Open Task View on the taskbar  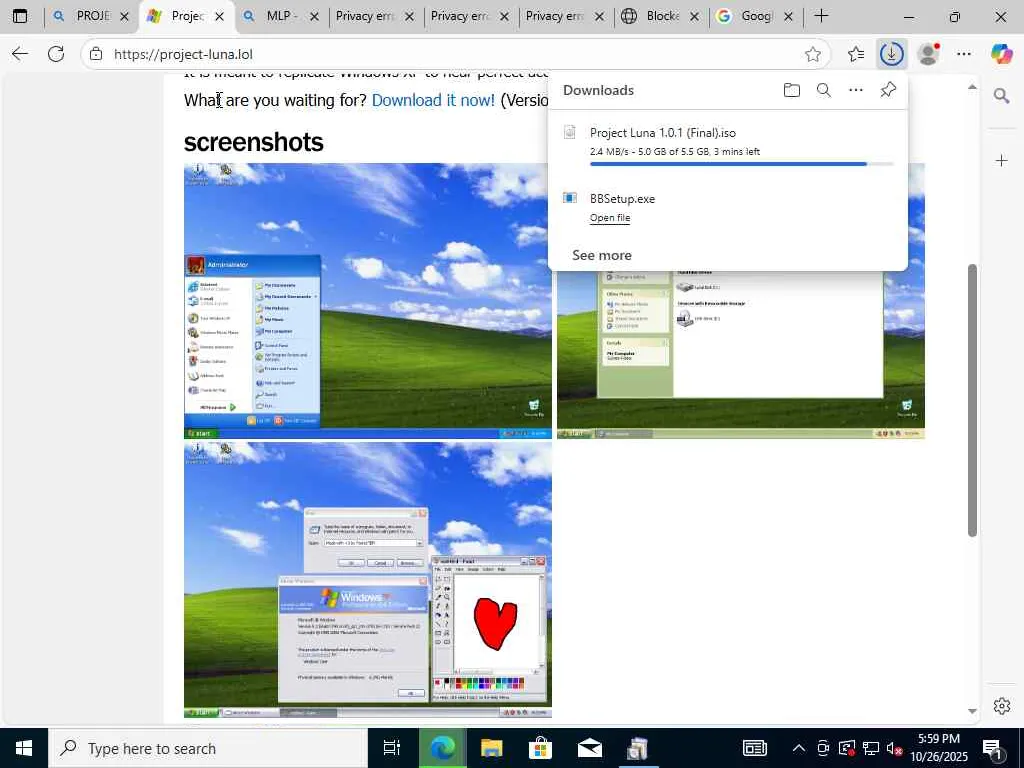point(392,748)
